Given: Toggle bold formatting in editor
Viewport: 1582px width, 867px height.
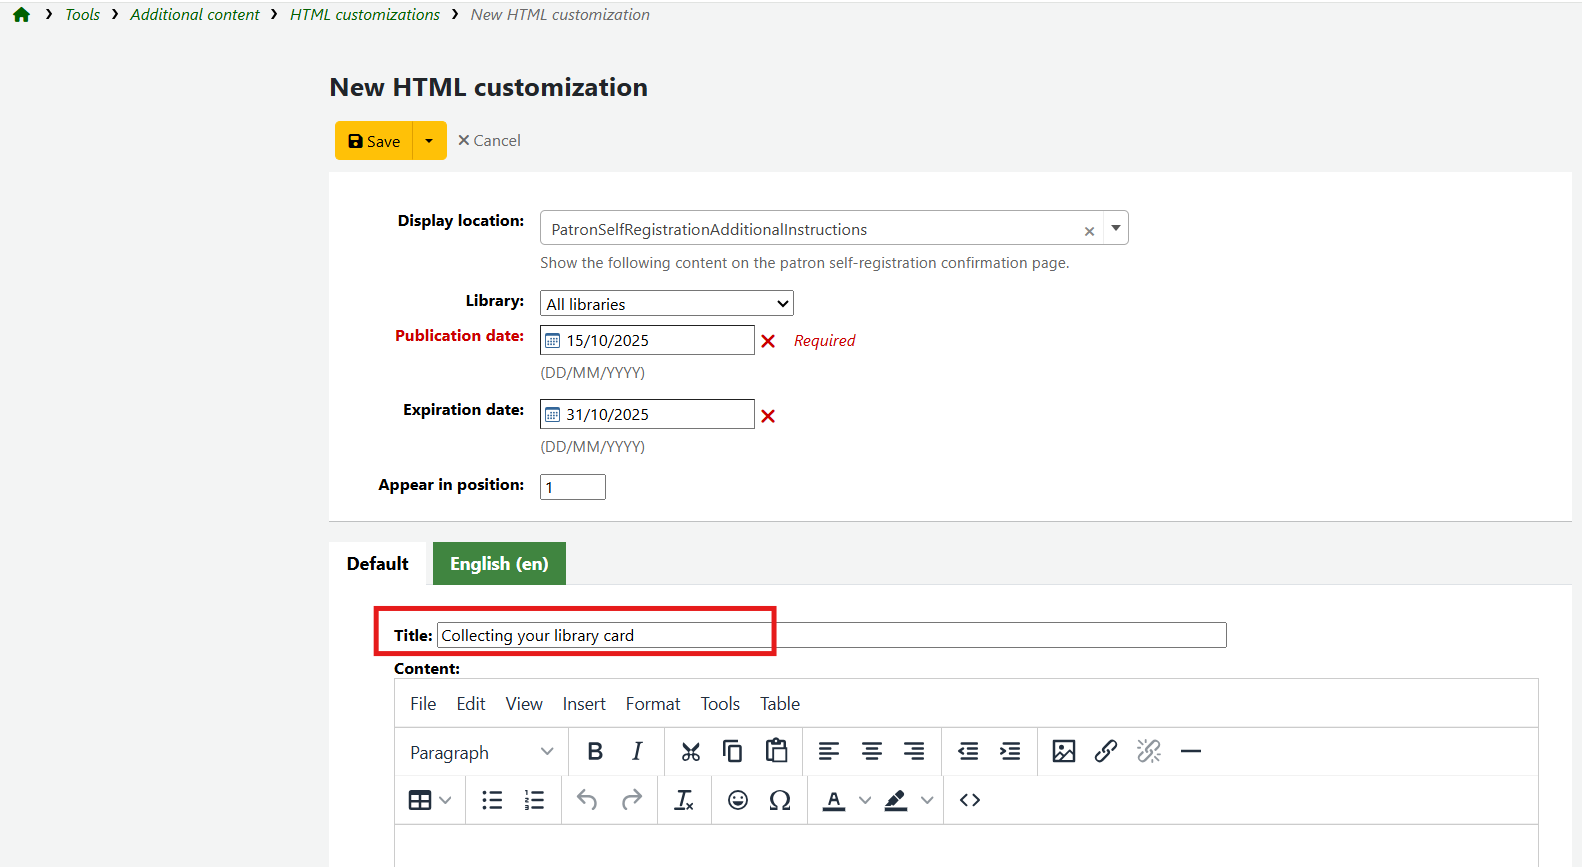Looking at the screenshot, I should [595, 752].
